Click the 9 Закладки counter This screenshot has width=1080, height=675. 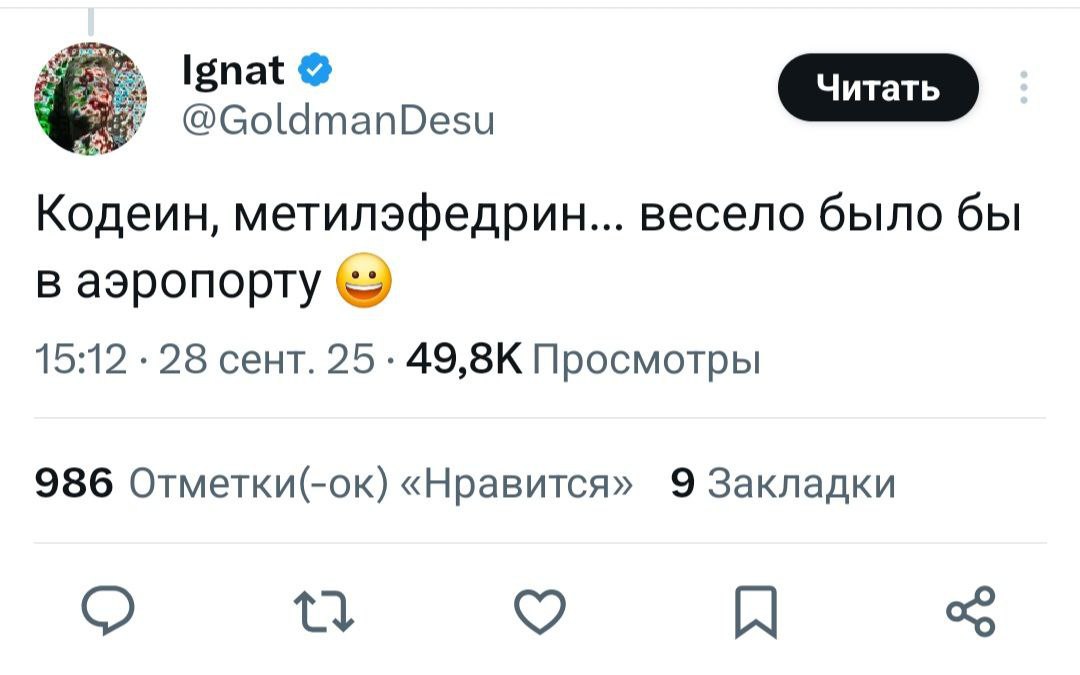click(782, 485)
